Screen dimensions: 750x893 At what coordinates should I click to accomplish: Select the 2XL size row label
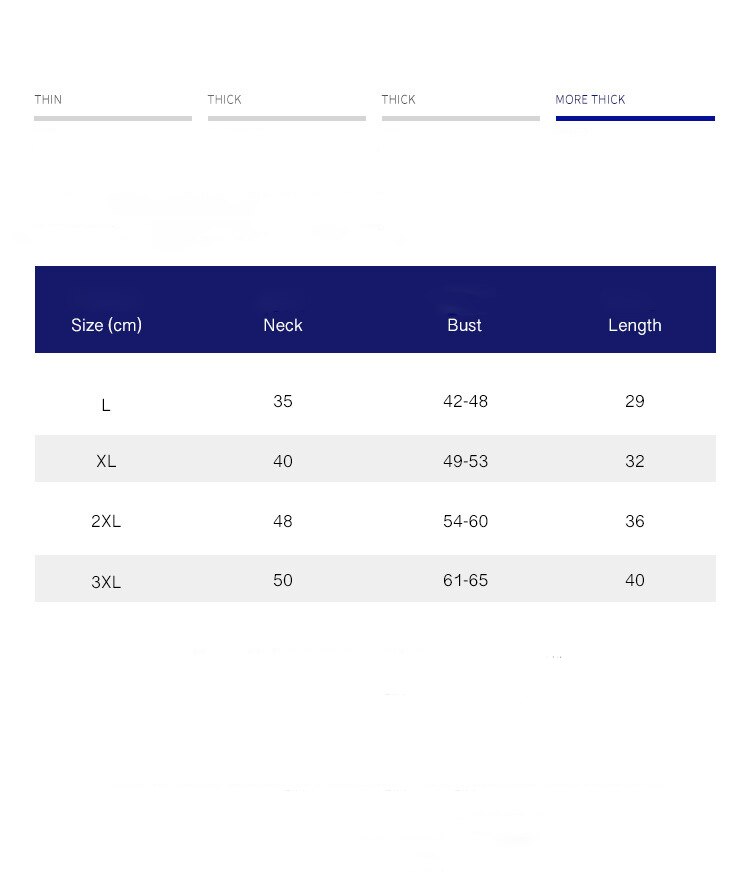(x=106, y=521)
